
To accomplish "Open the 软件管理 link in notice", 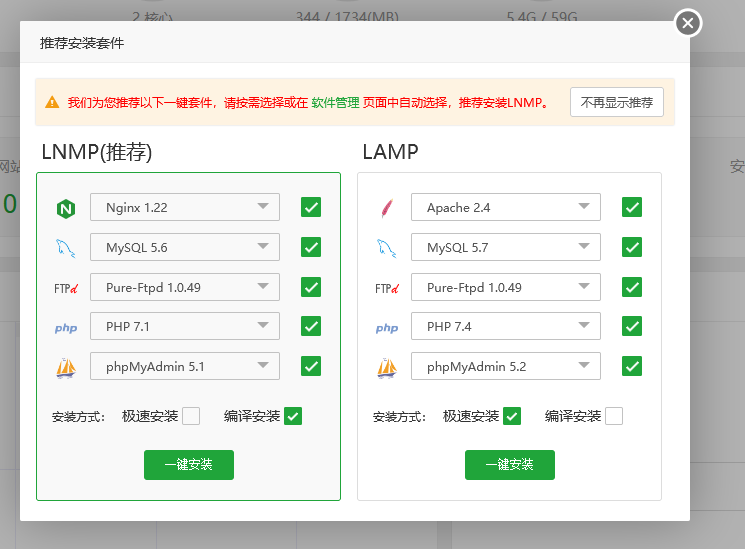I will click(335, 103).
